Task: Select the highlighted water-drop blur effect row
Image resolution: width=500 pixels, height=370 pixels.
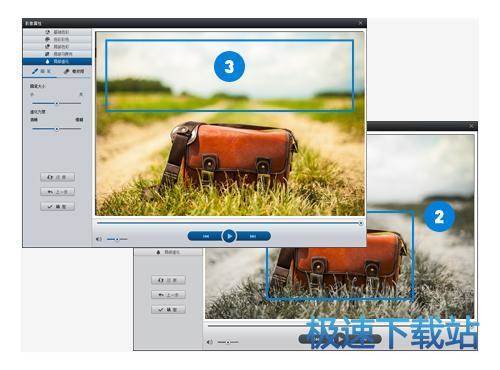Action: tap(57, 61)
